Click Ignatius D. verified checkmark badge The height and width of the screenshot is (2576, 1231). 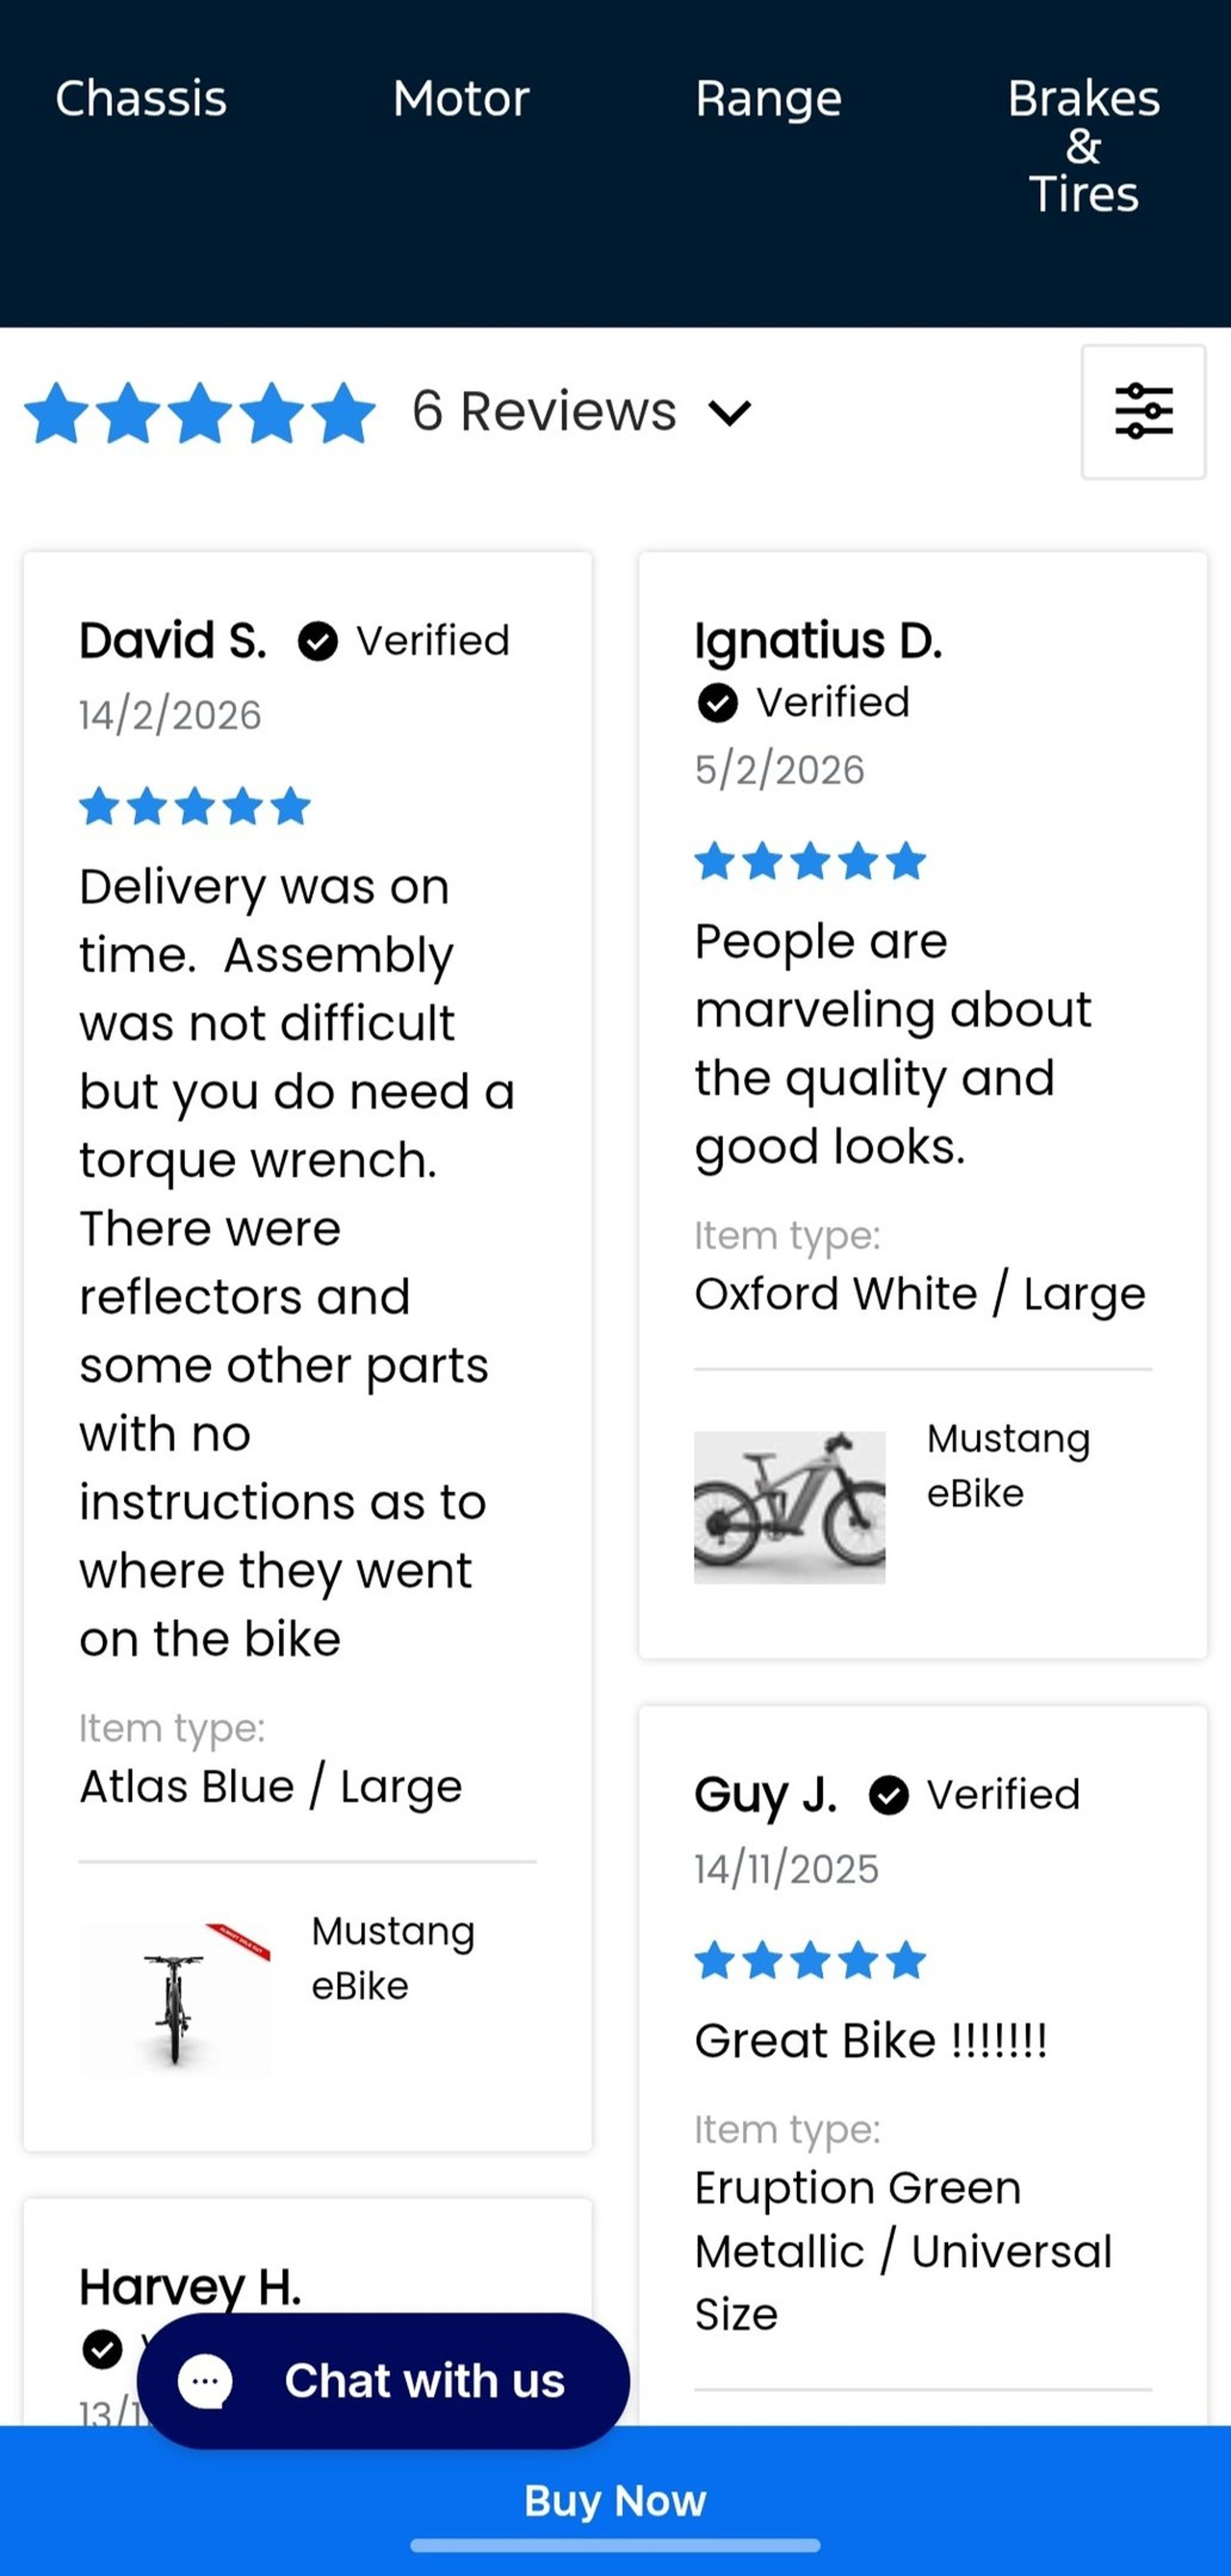tap(717, 703)
